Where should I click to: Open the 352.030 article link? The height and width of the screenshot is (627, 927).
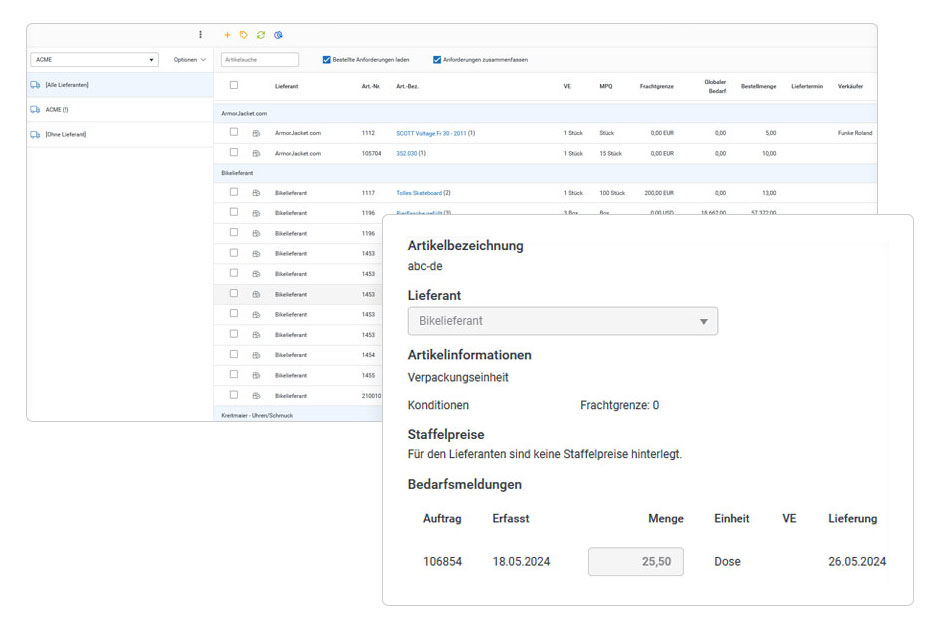click(x=407, y=153)
